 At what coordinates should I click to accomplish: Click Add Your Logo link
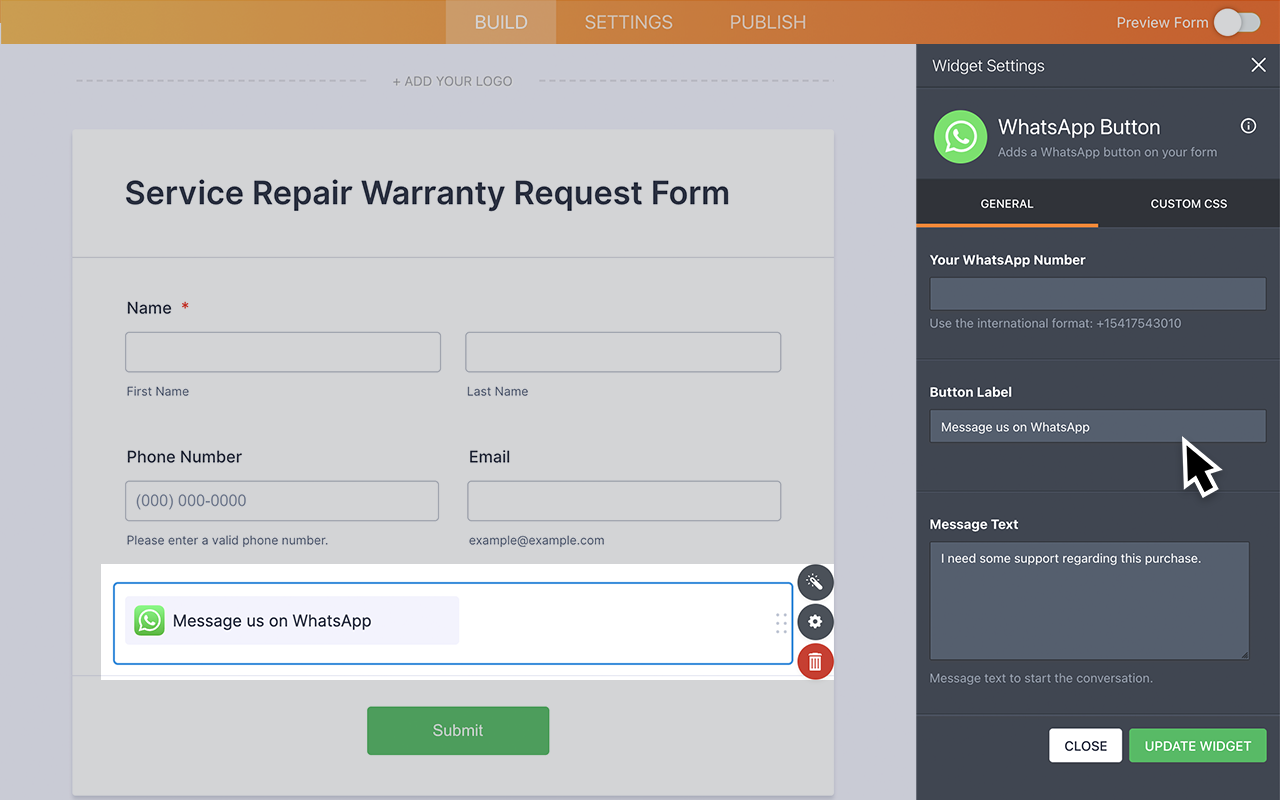point(452,81)
